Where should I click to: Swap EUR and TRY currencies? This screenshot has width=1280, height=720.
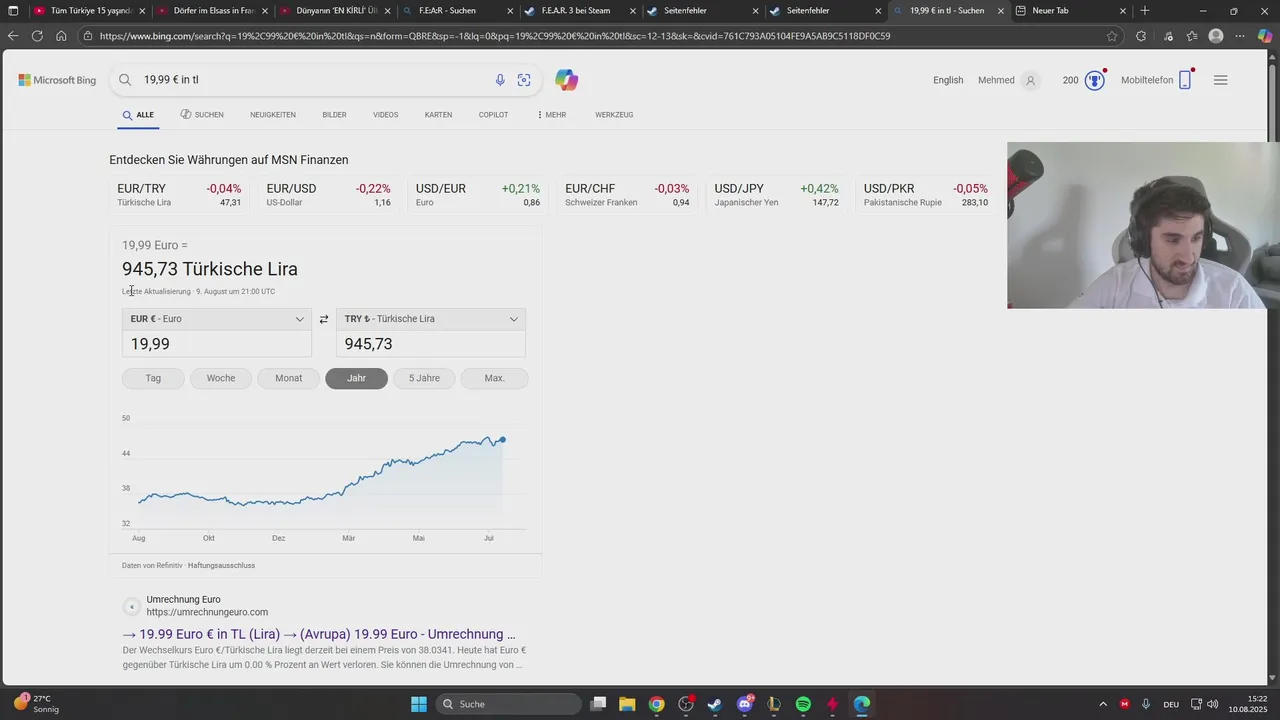pos(324,319)
